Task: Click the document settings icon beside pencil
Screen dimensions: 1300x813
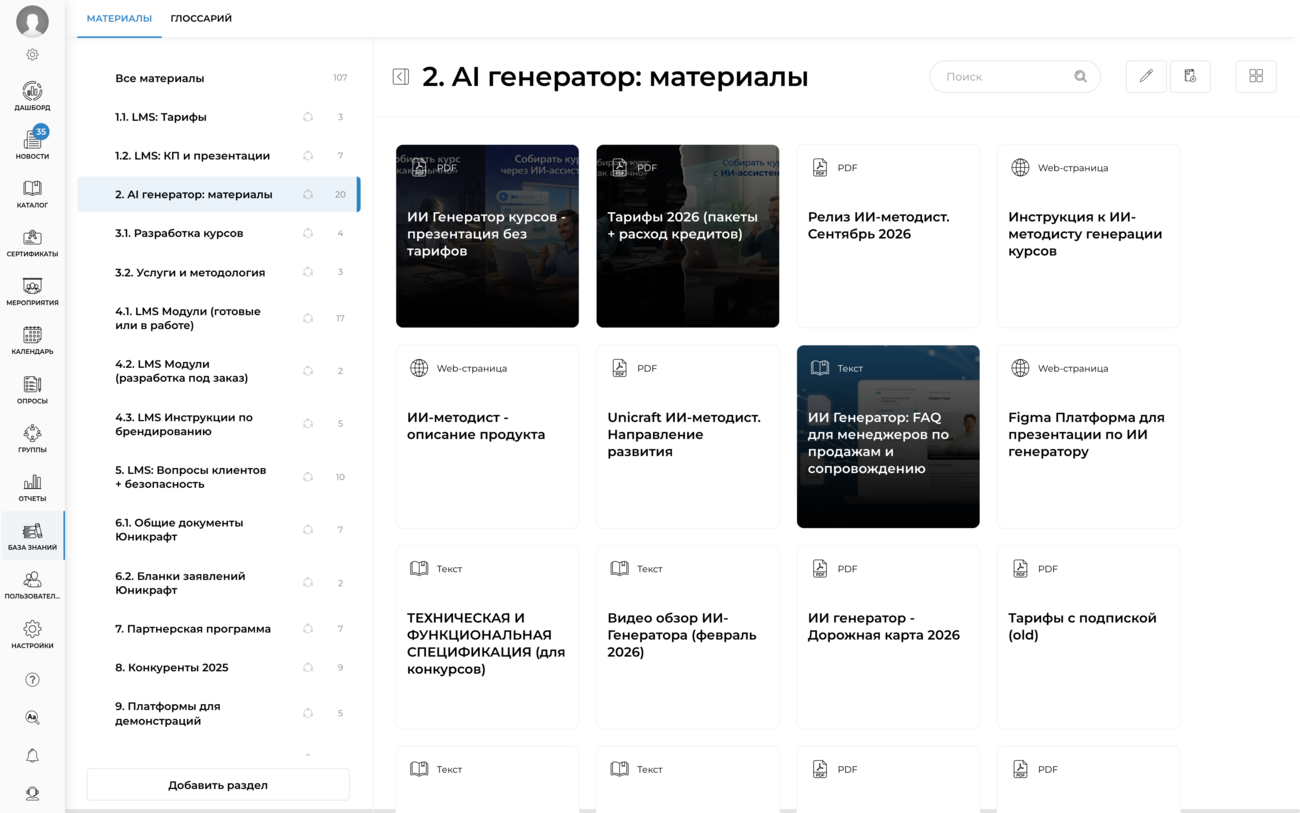Action: (1190, 76)
